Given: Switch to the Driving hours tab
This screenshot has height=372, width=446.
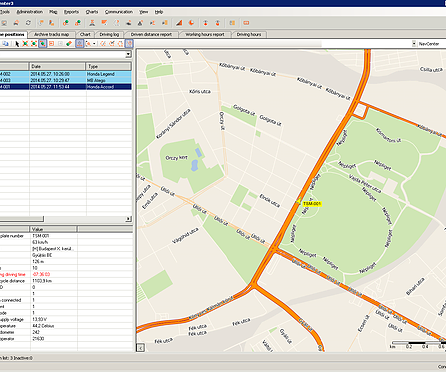Looking at the screenshot, I should 249,34.
